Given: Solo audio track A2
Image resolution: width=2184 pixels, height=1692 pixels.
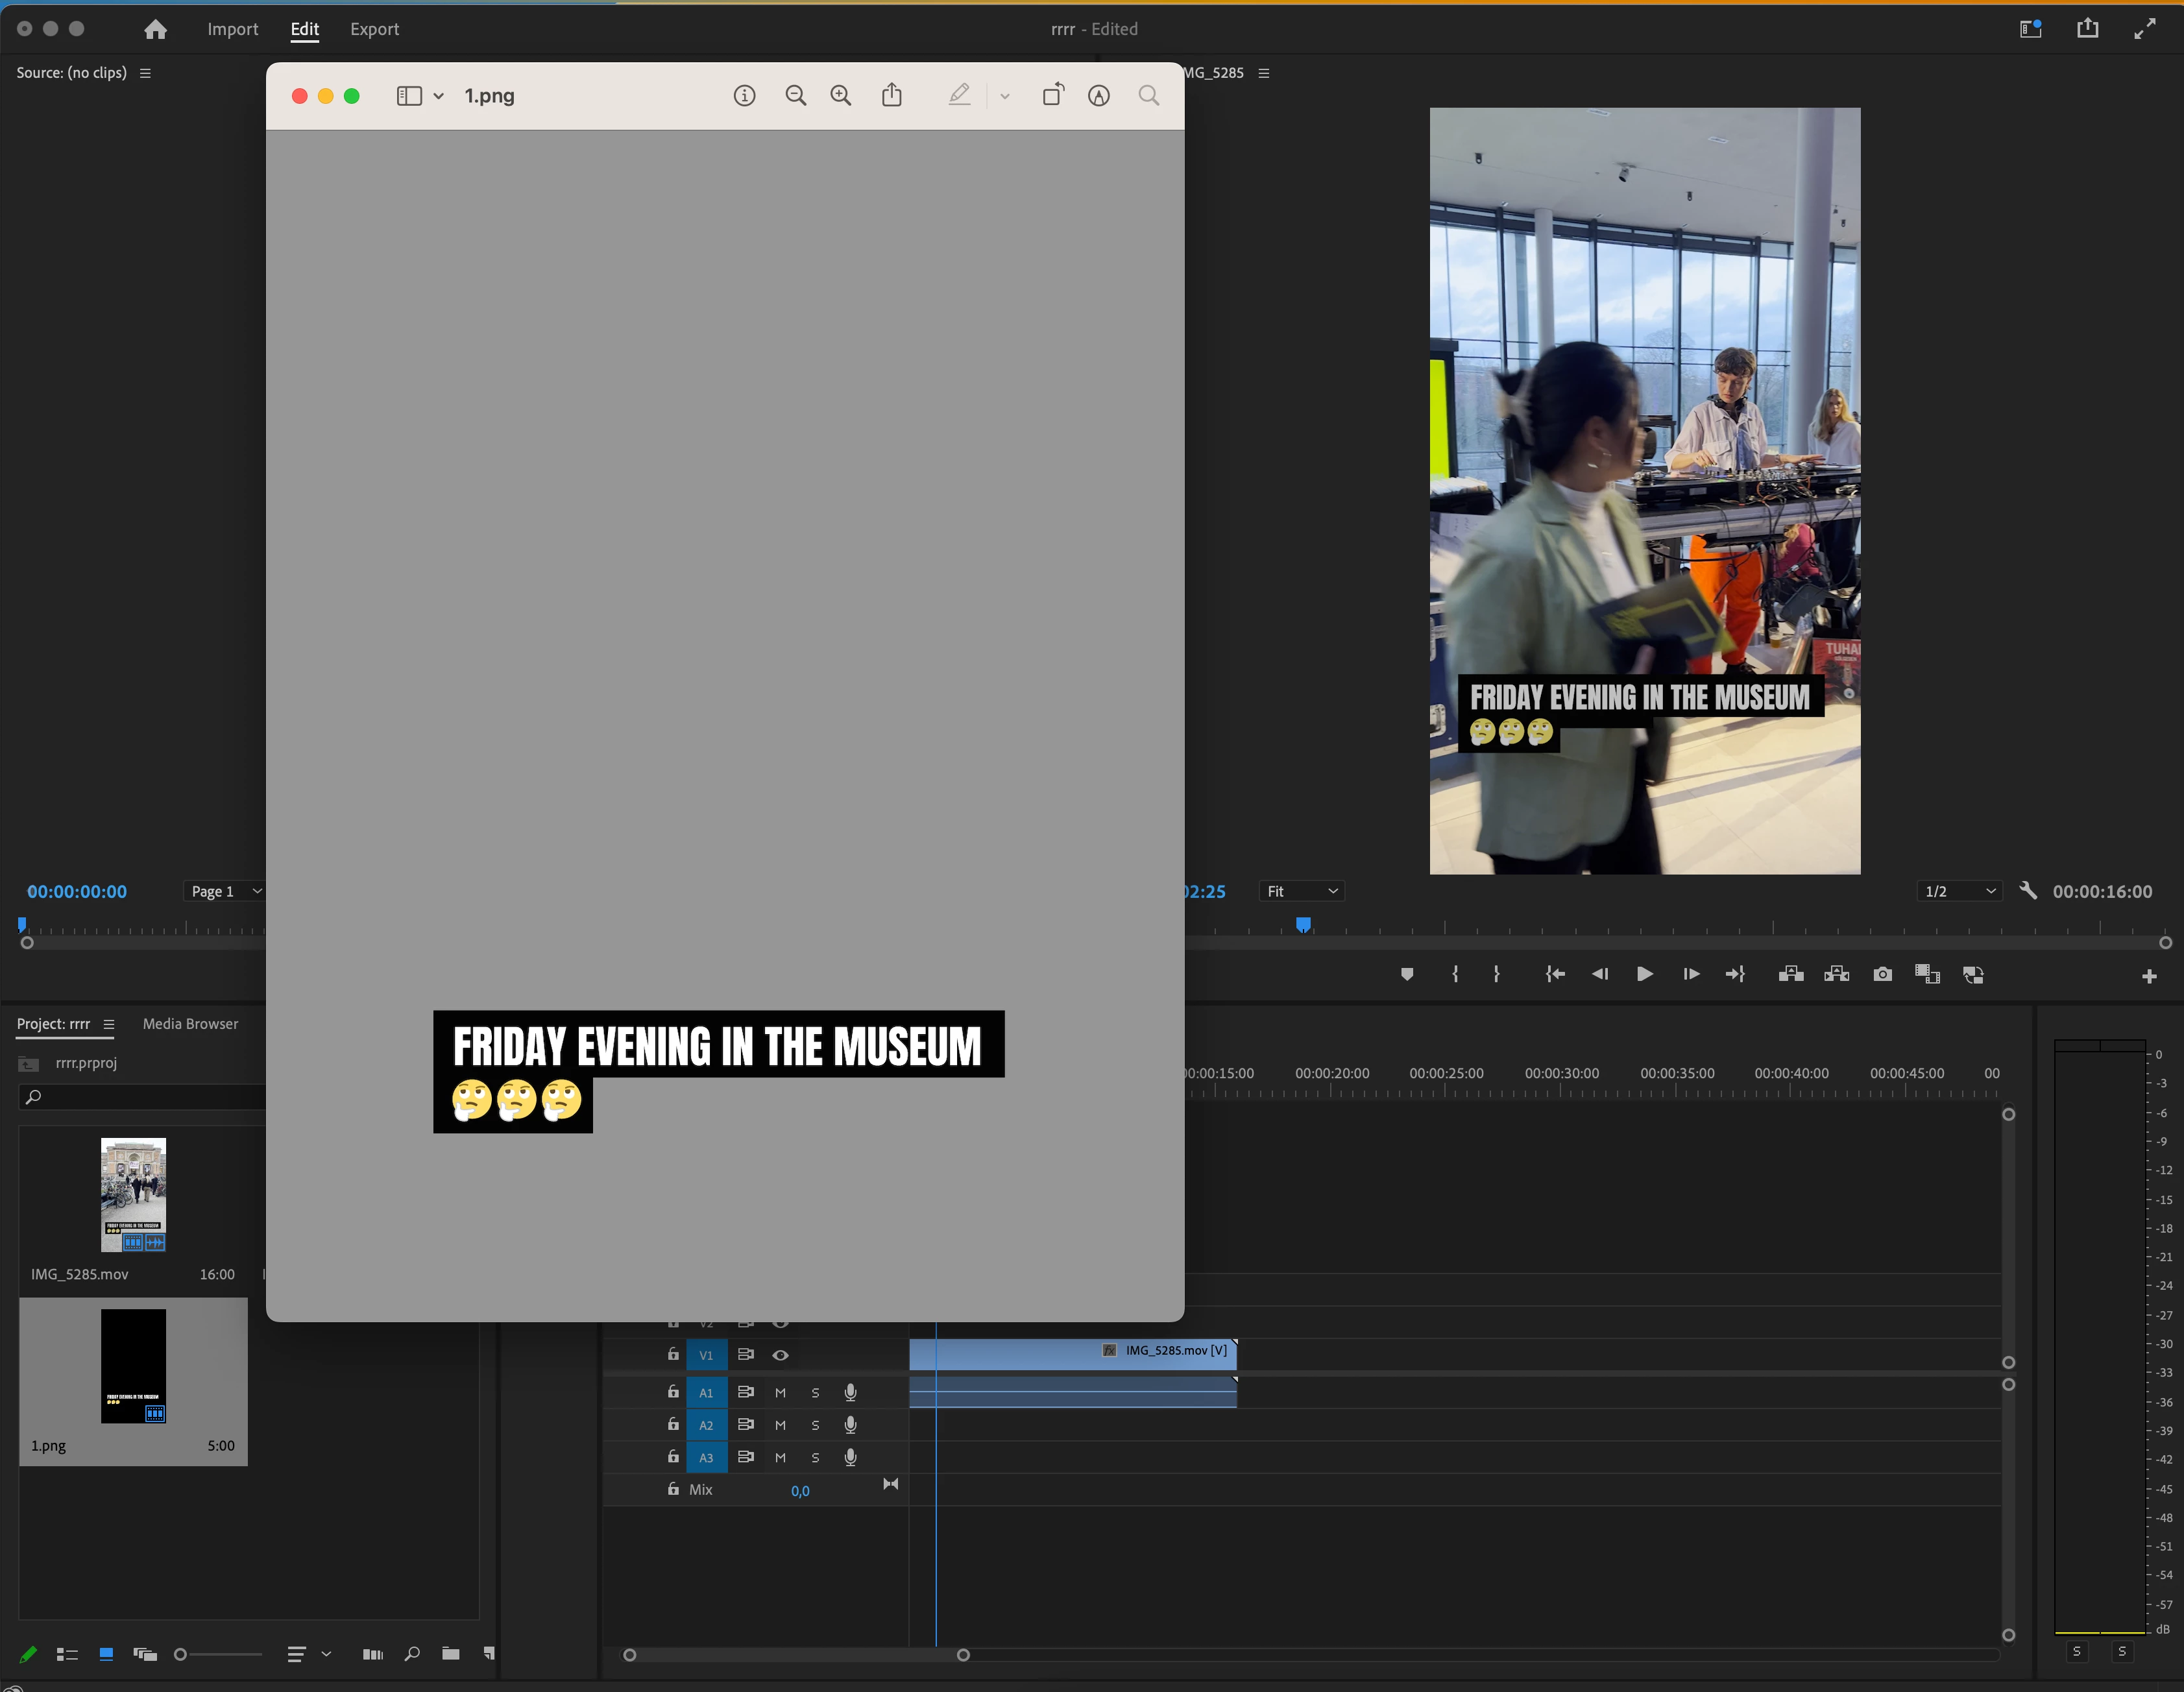Looking at the screenshot, I should point(815,1425).
